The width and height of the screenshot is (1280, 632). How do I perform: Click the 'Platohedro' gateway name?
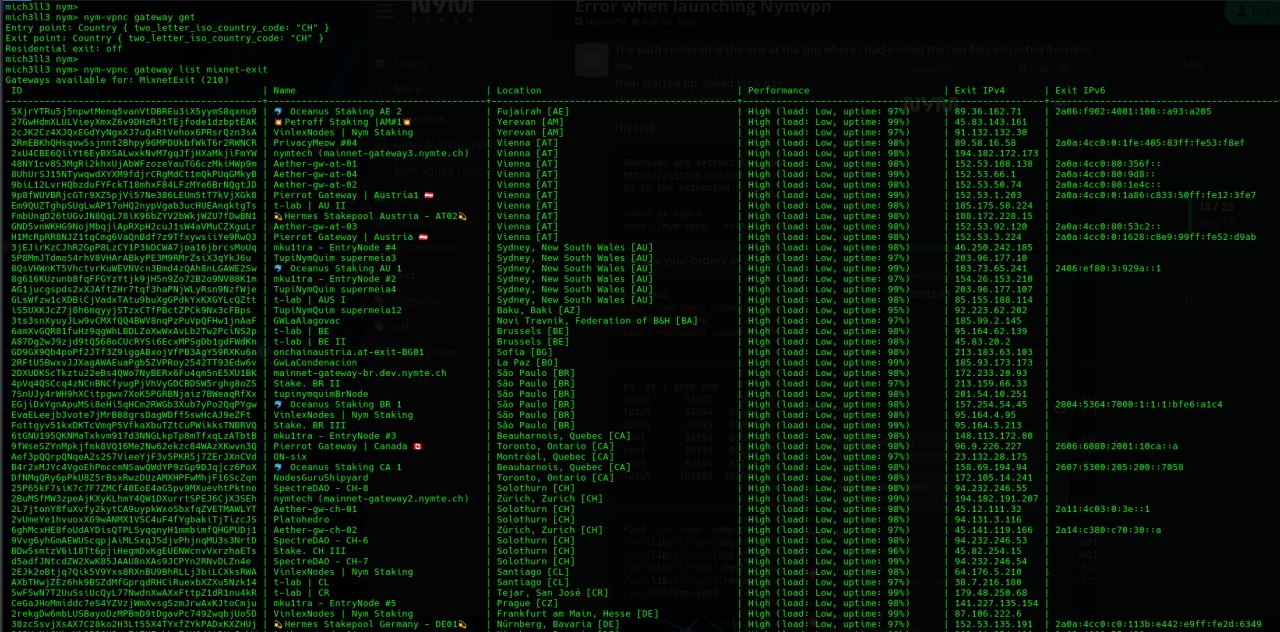pyautogui.click(x=301, y=520)
